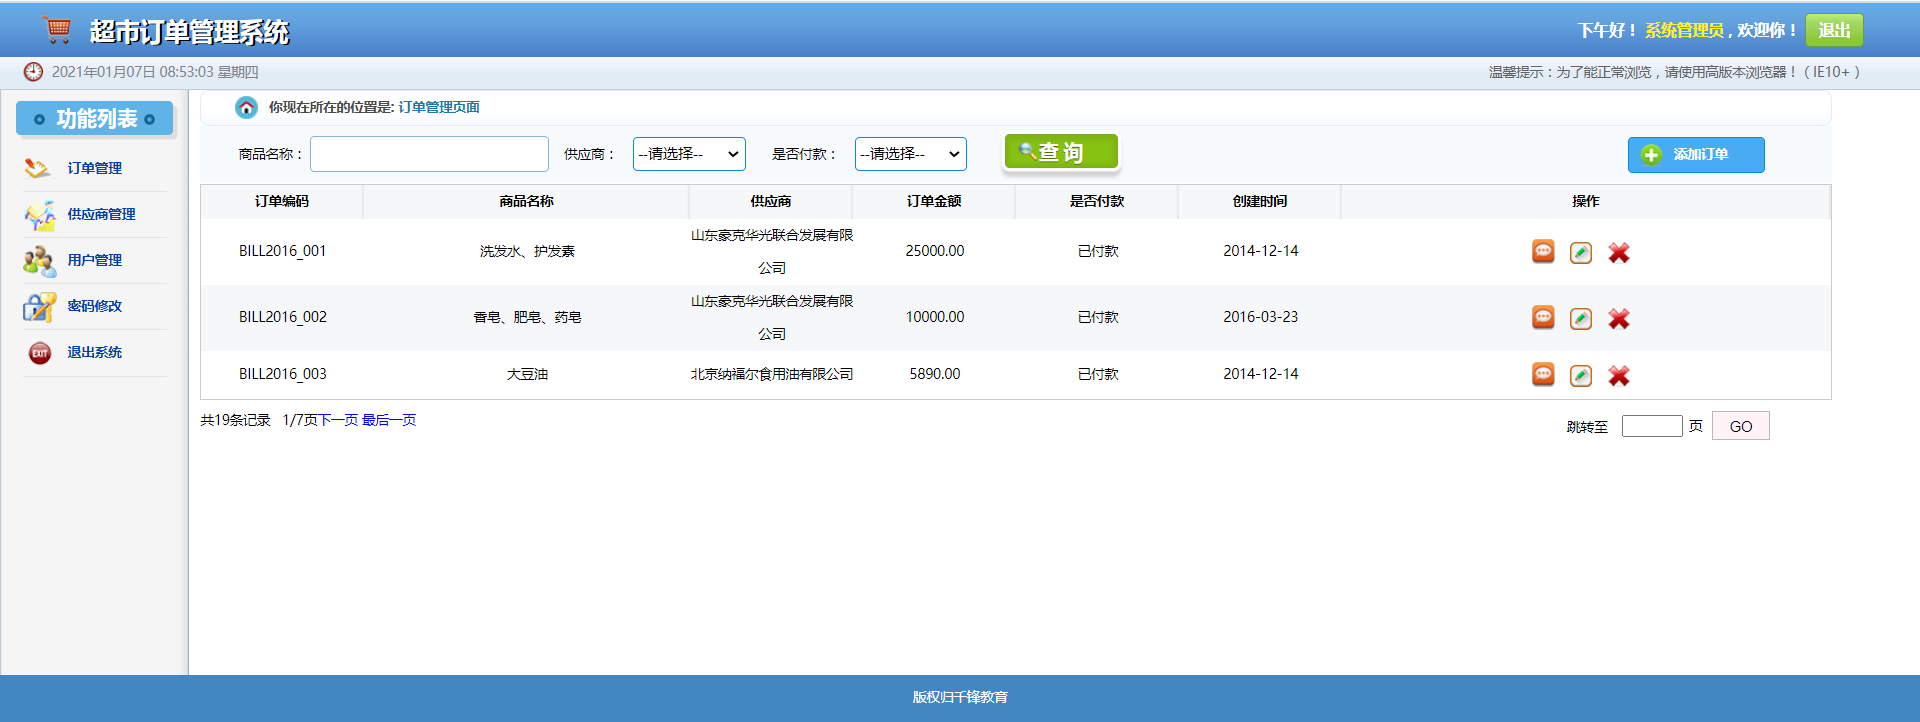Click the 密码修改 sidebar icon

39,307
